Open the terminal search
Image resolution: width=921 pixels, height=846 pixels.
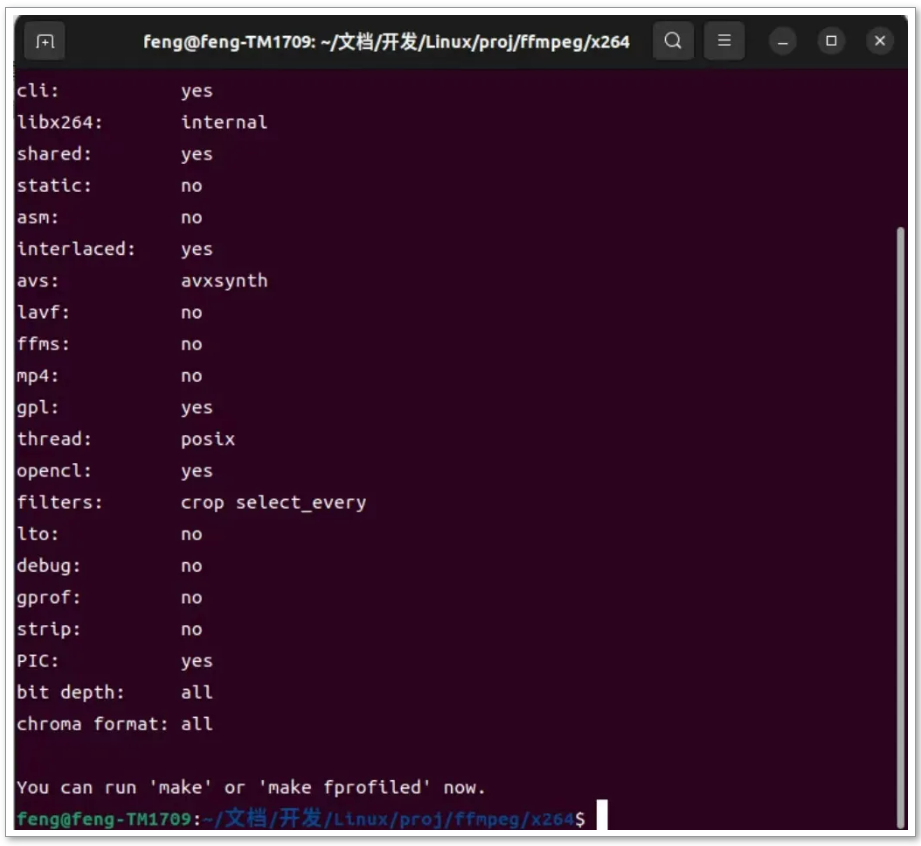coord(673,41)
